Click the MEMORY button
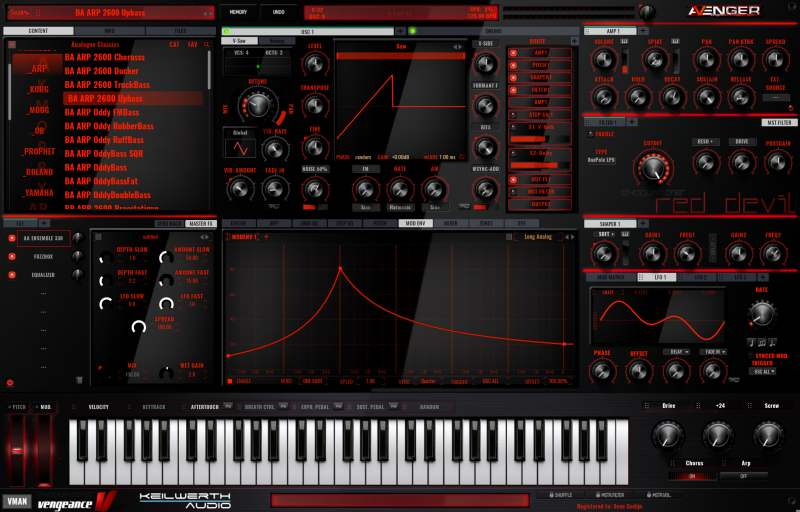The height and width of the screenshot is (512, 800). coord(238,12)
